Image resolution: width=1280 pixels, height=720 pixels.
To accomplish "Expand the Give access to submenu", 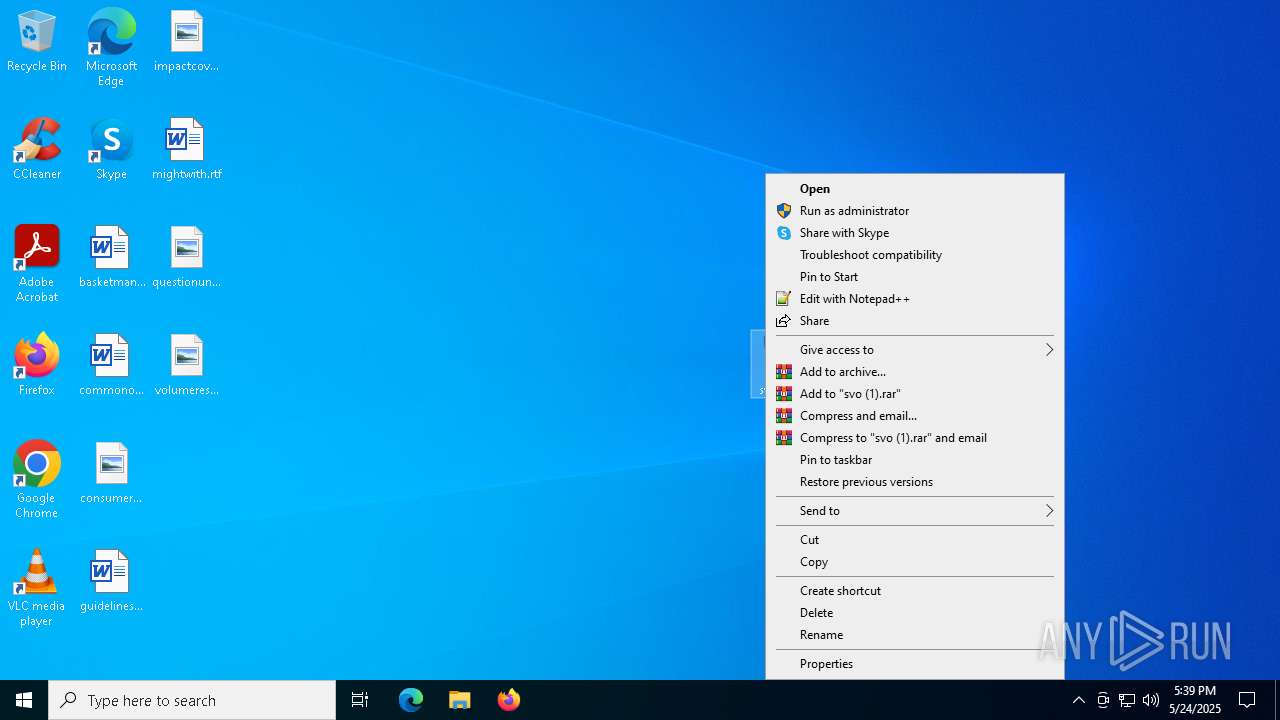I will (915, 350).
